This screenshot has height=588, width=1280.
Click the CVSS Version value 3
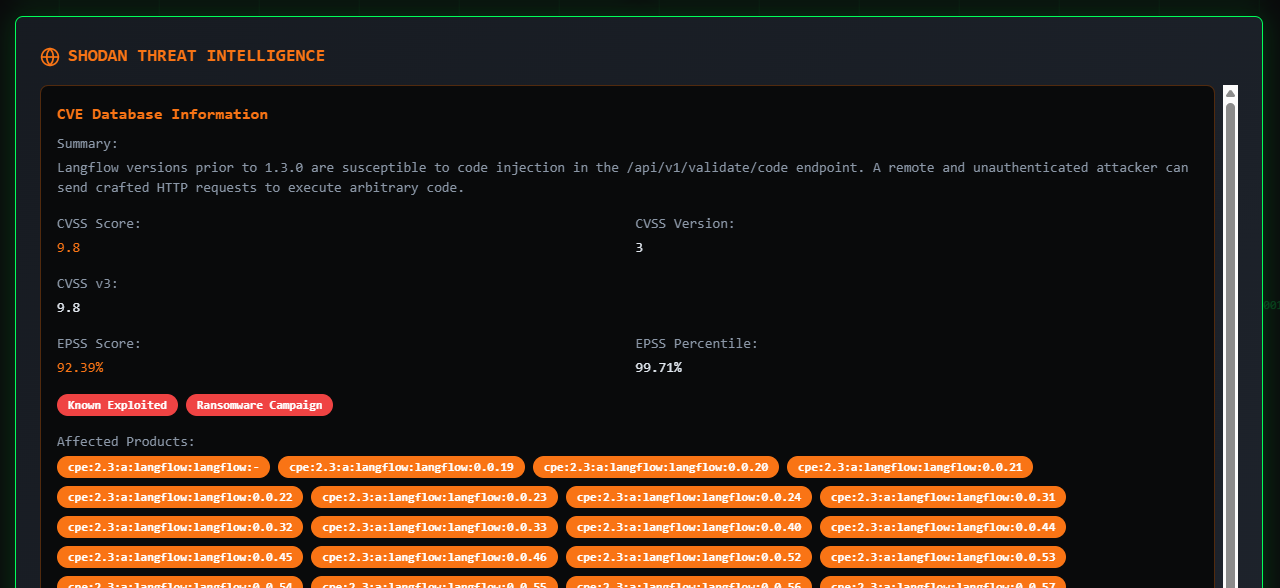coord(639,247)
